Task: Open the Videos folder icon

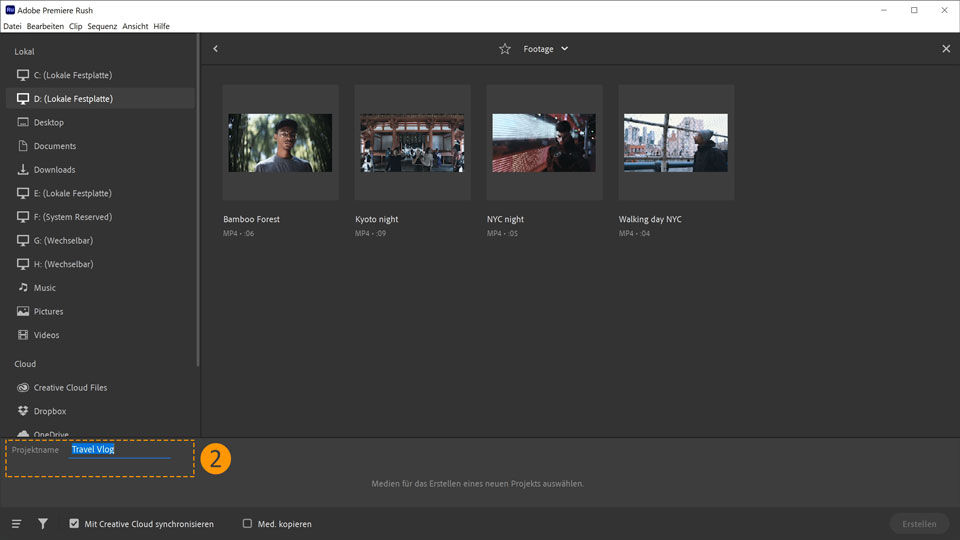Action: [x=23, y=335]
